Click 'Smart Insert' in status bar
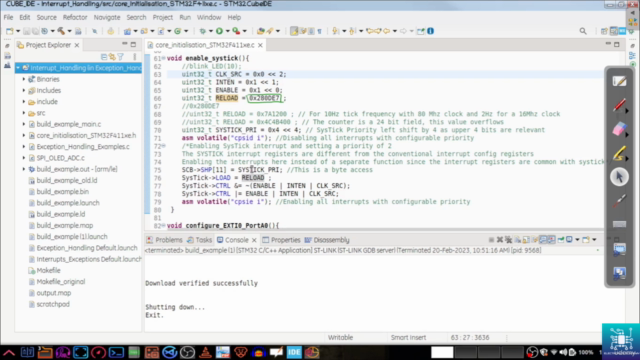 (x=408, y=338)
